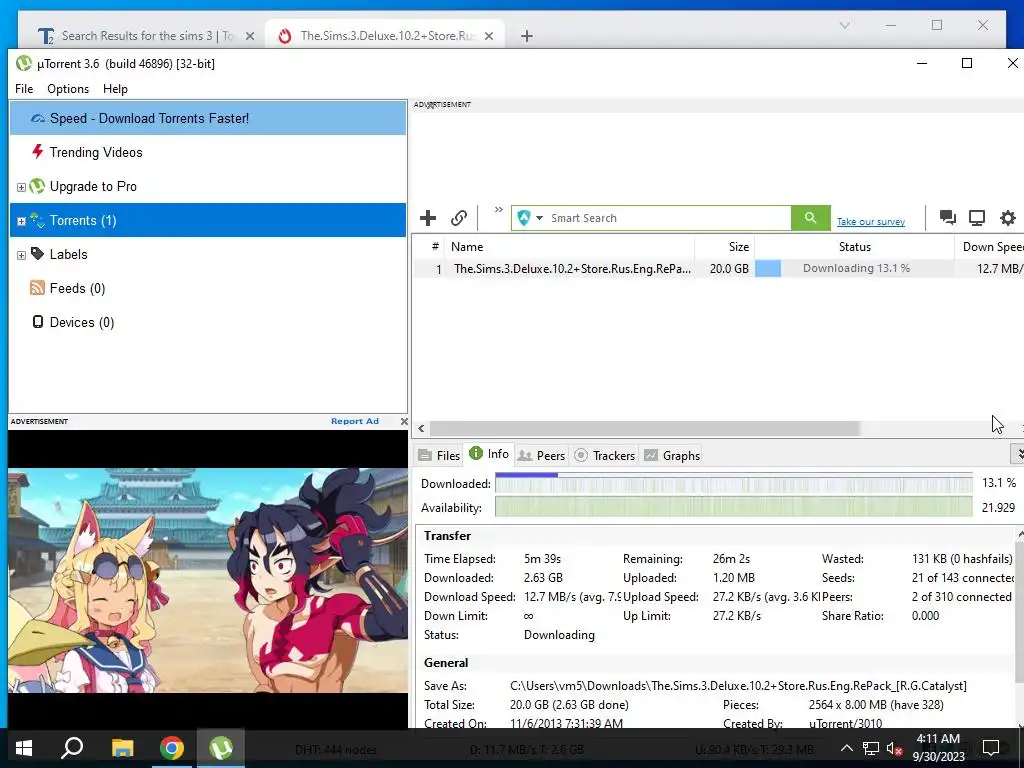Image resolution: width=1024 pixels, height=768 pixels.
Task: Open File Explorer from taskbar
Action: pyautogui.click(x=122, y=748)
